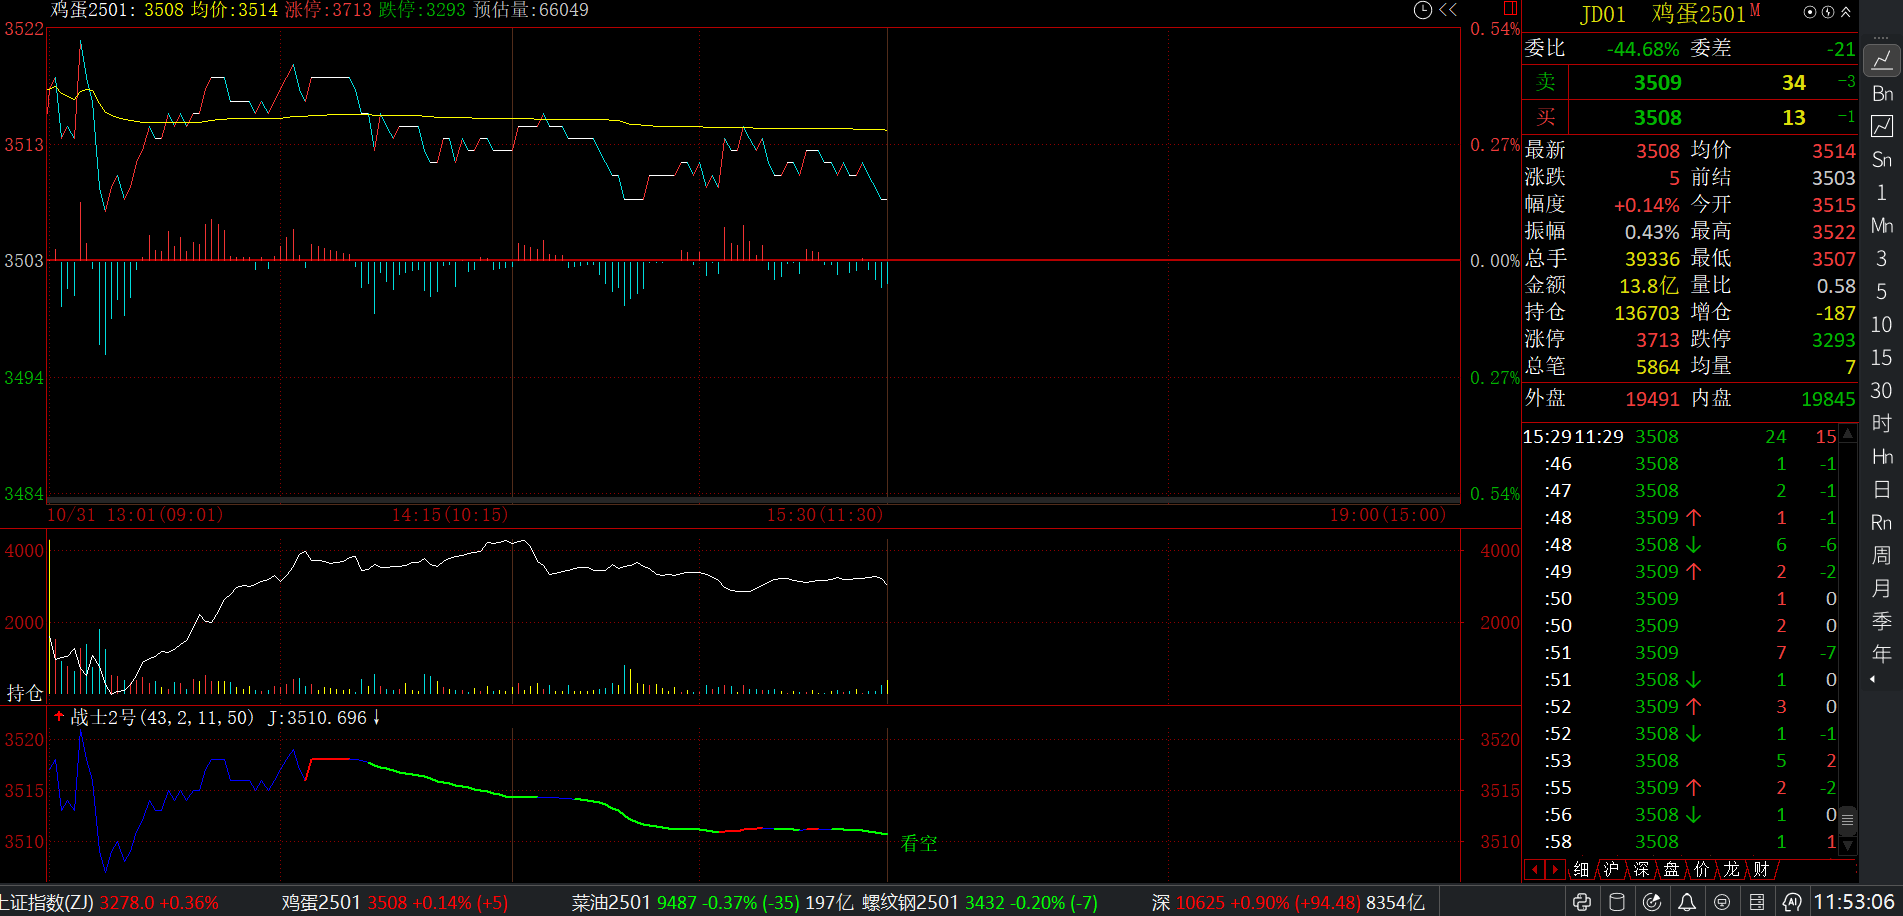Screen dimensions: 1903x916
Task: Select the quarterly 季 period
Action: [1882, 621]
